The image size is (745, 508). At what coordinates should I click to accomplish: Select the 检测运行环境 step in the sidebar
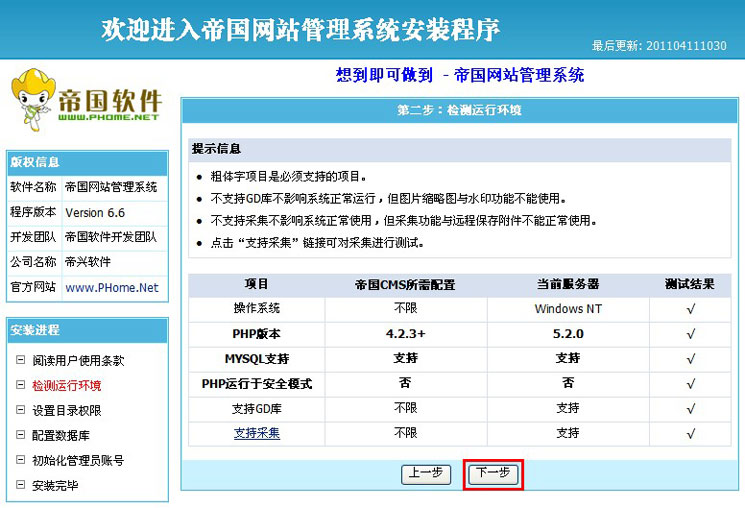click(x=66, y=385)
